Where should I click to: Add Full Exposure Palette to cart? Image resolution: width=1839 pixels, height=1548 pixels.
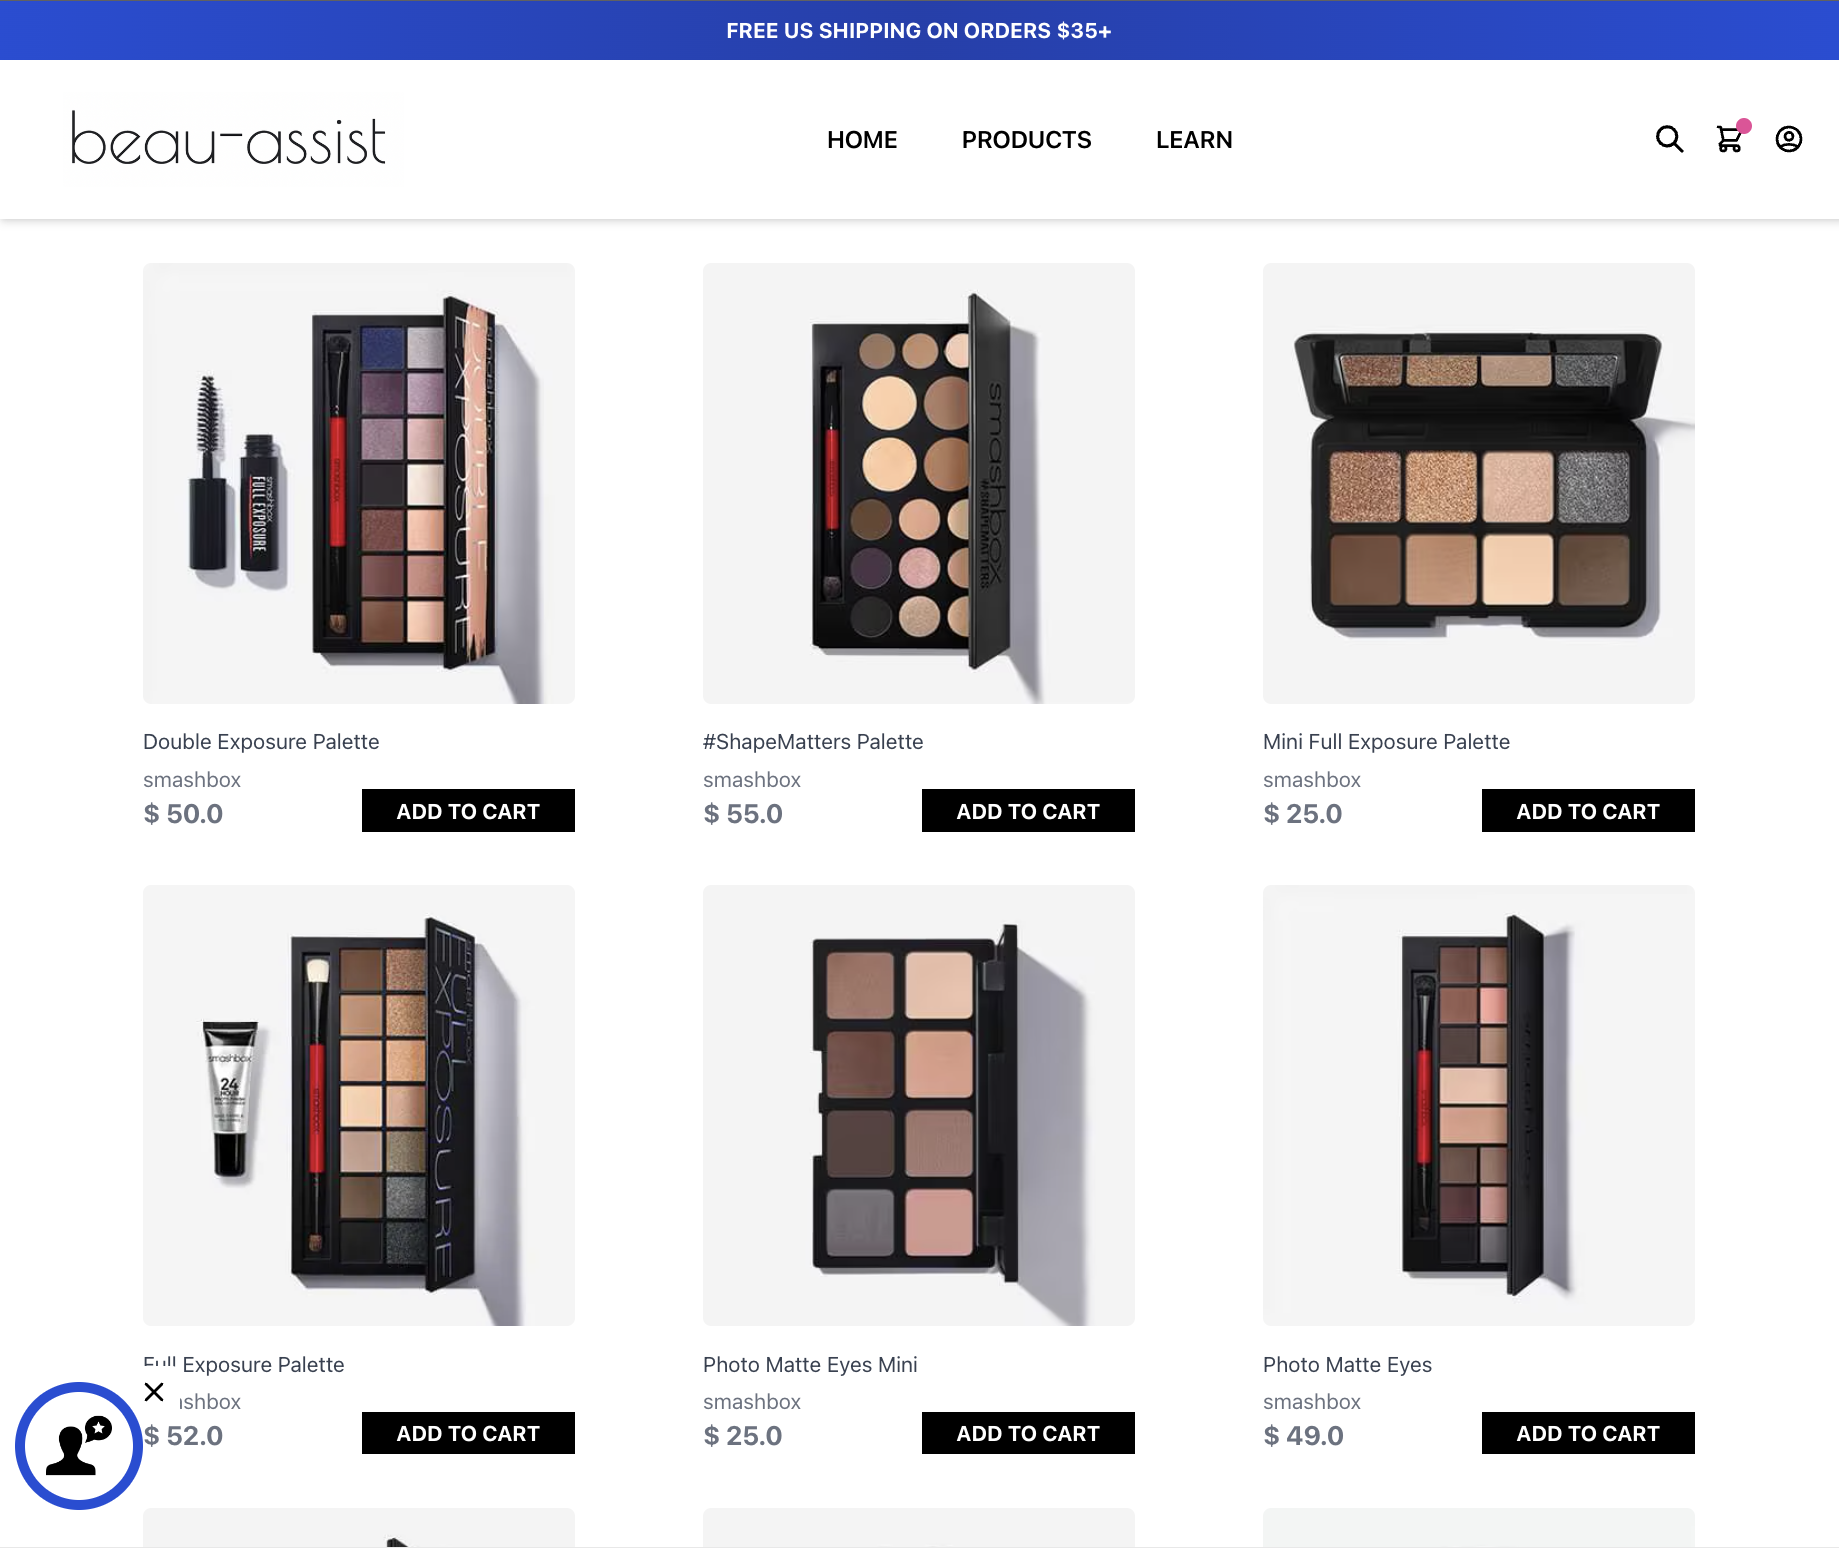pyautogui.click(x=468, y=1433)
